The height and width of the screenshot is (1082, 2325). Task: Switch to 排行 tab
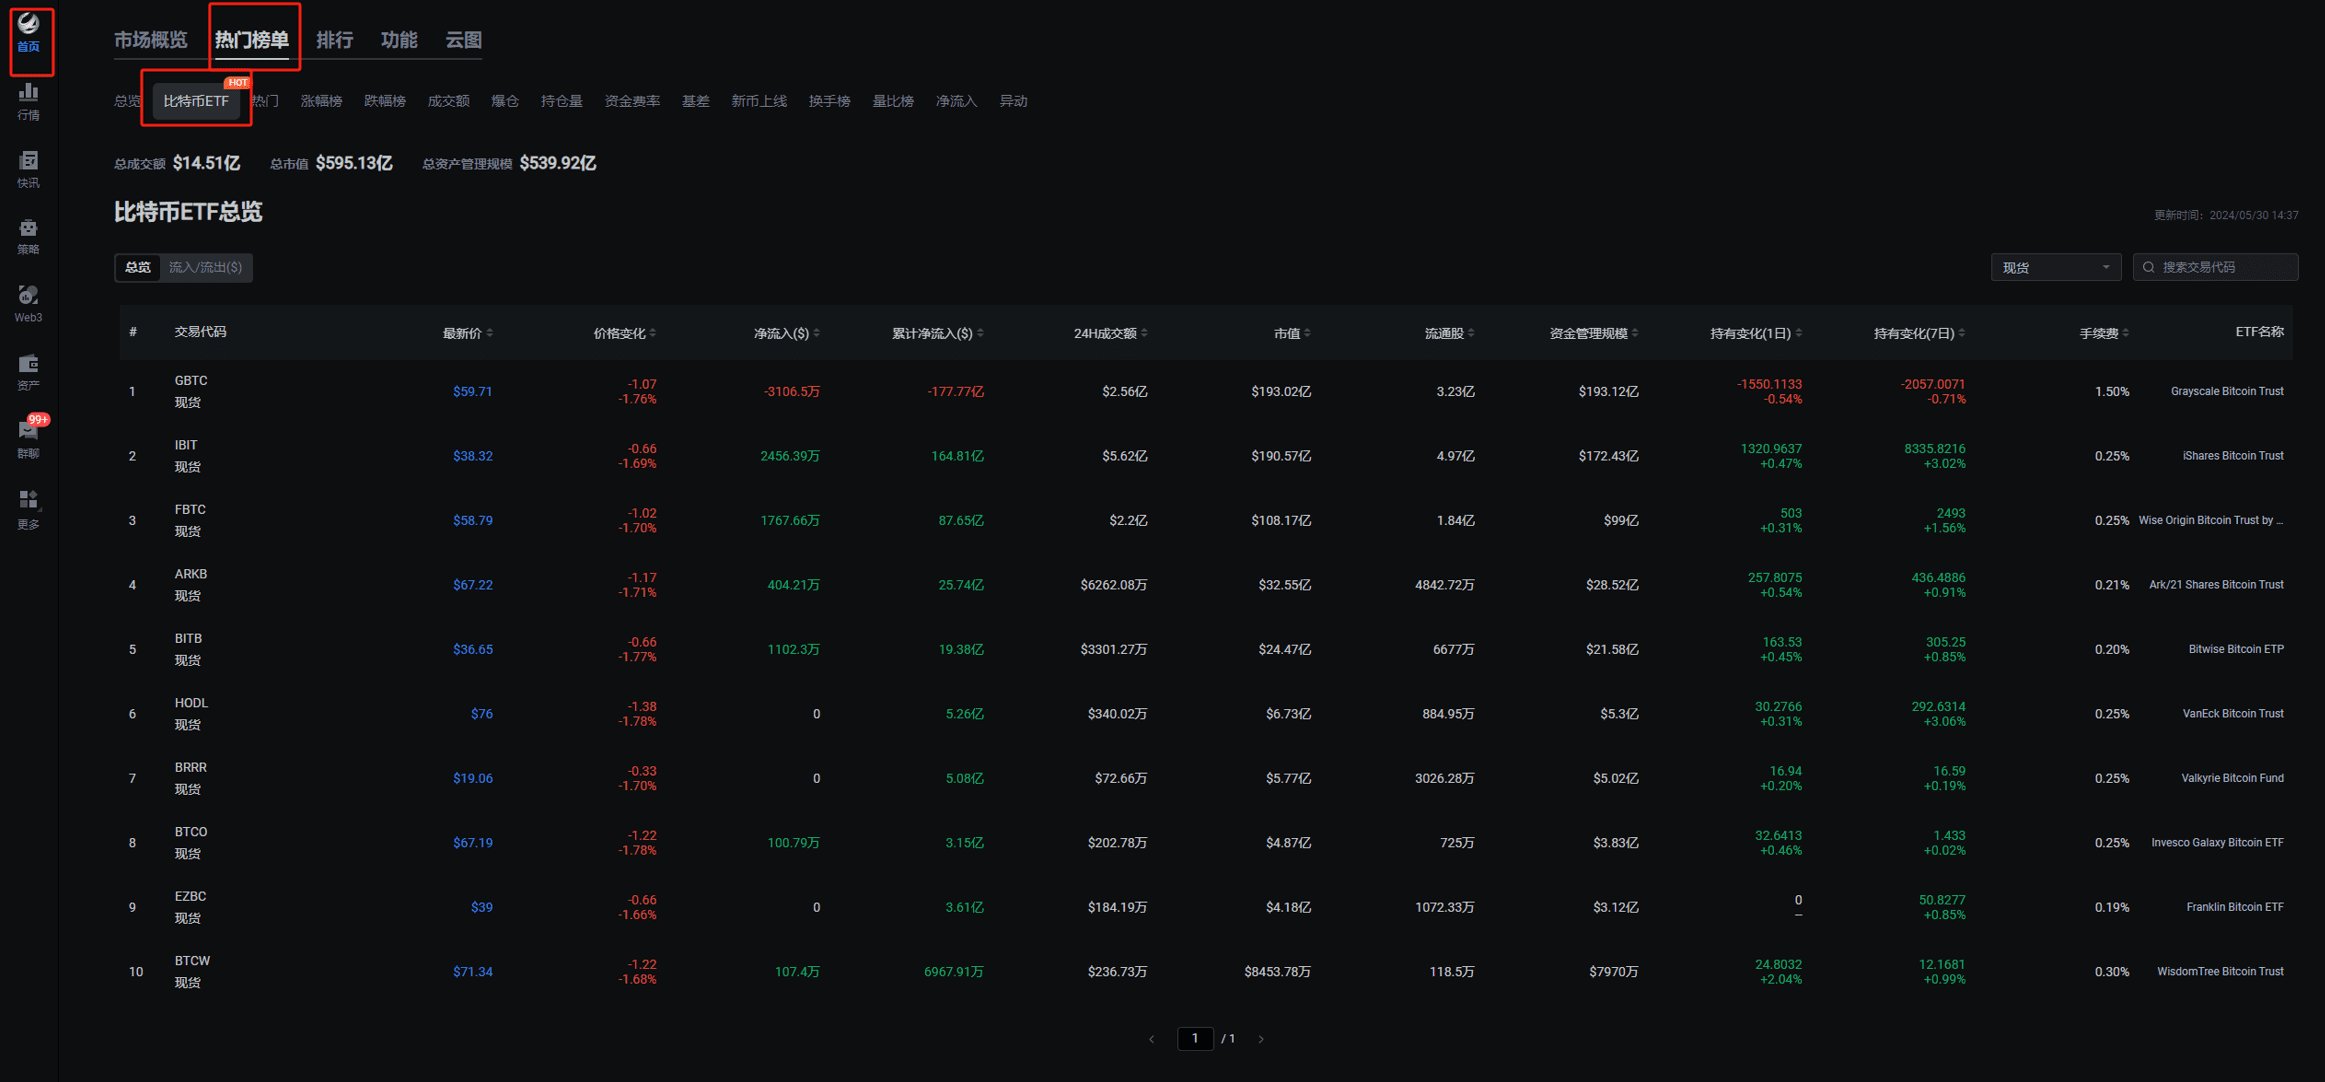click(334, 39)
